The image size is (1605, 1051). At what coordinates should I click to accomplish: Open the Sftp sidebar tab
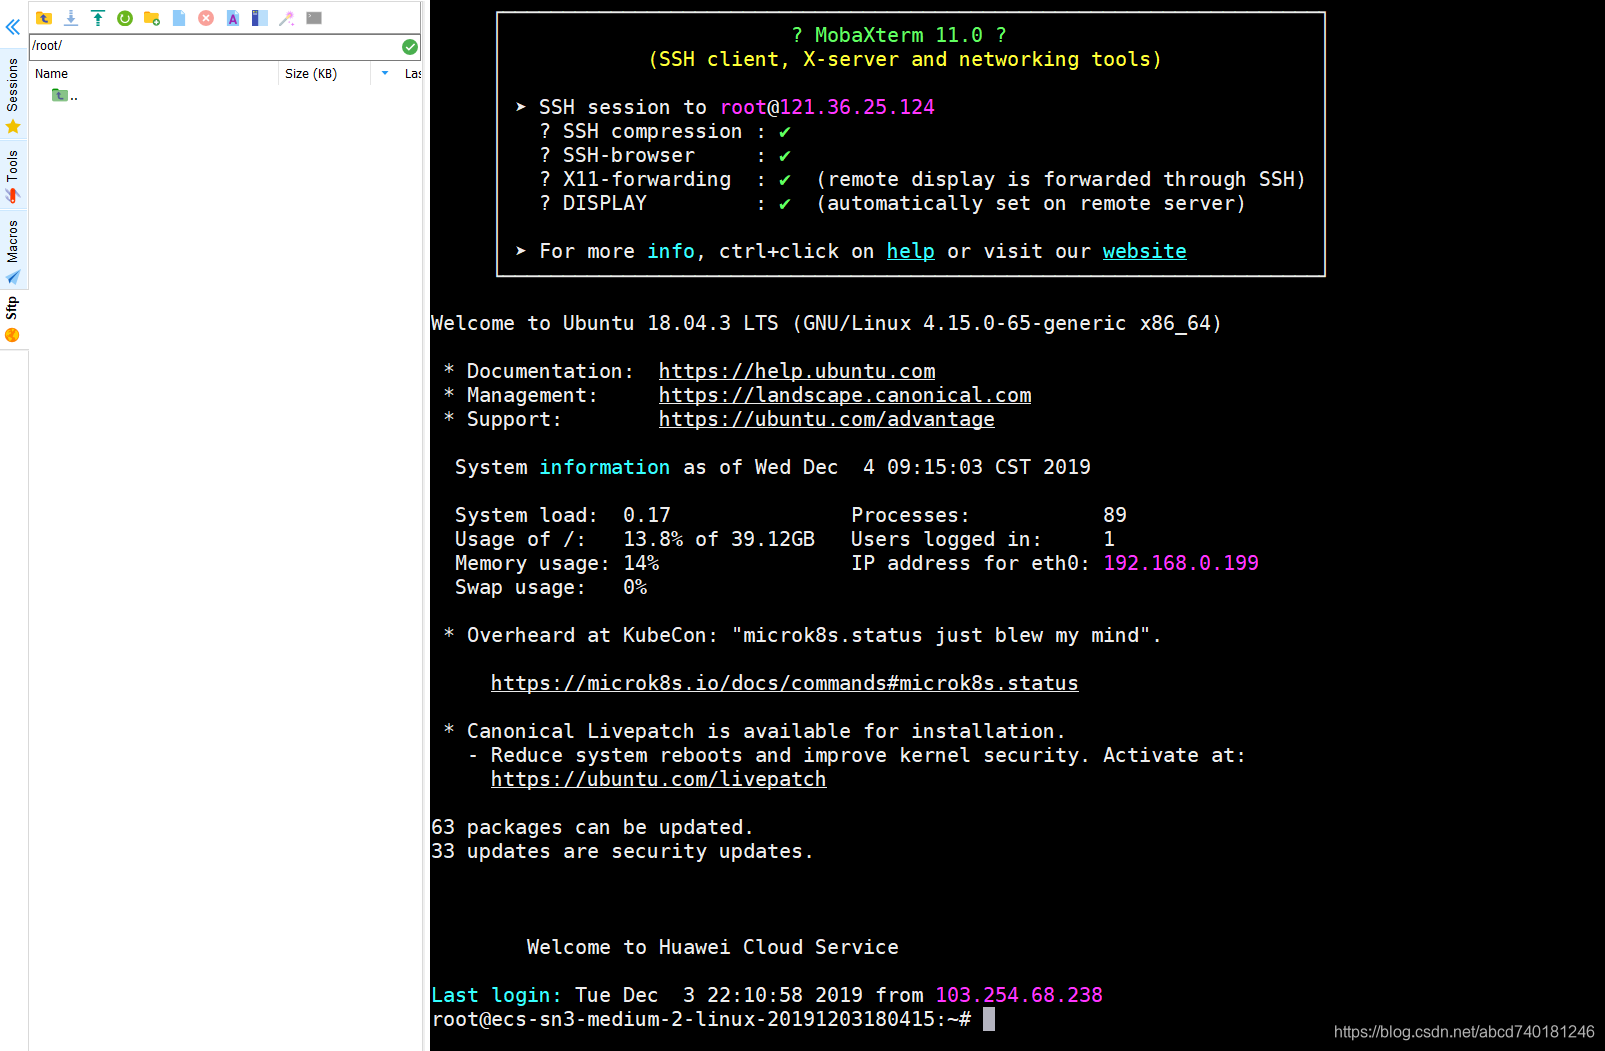click(13, 319)
